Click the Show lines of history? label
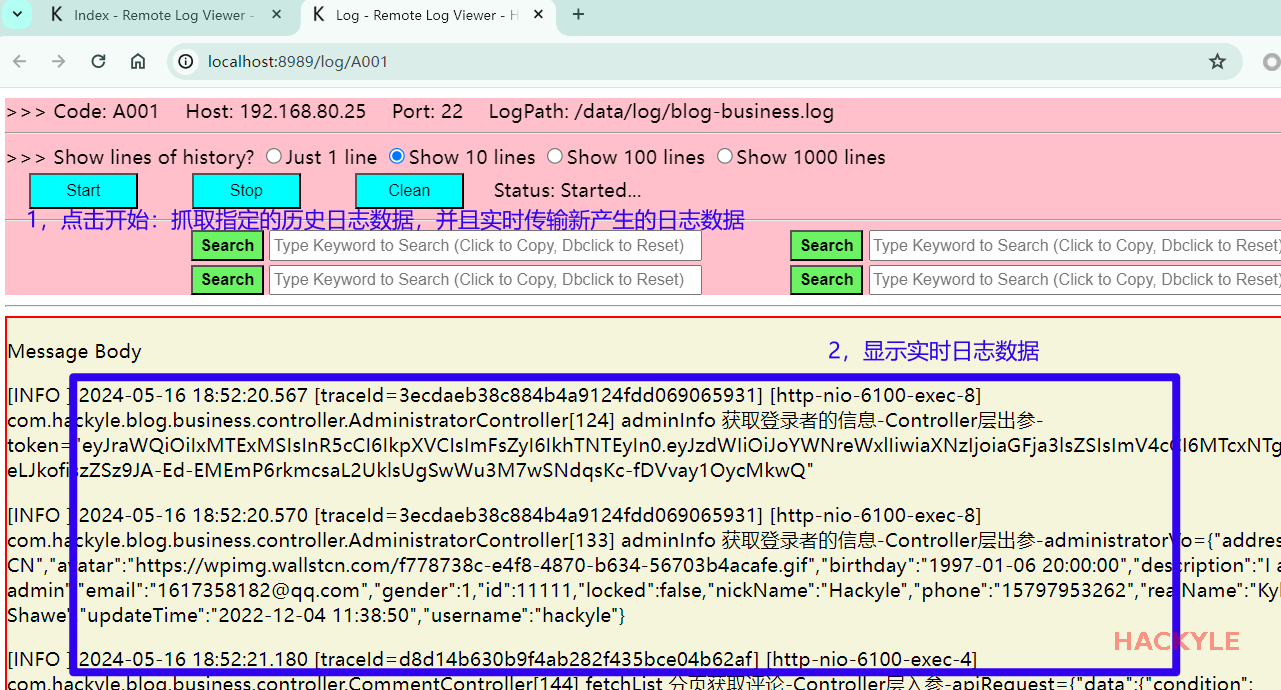This screenshot has height=690, width=1281. coord(154,157)
